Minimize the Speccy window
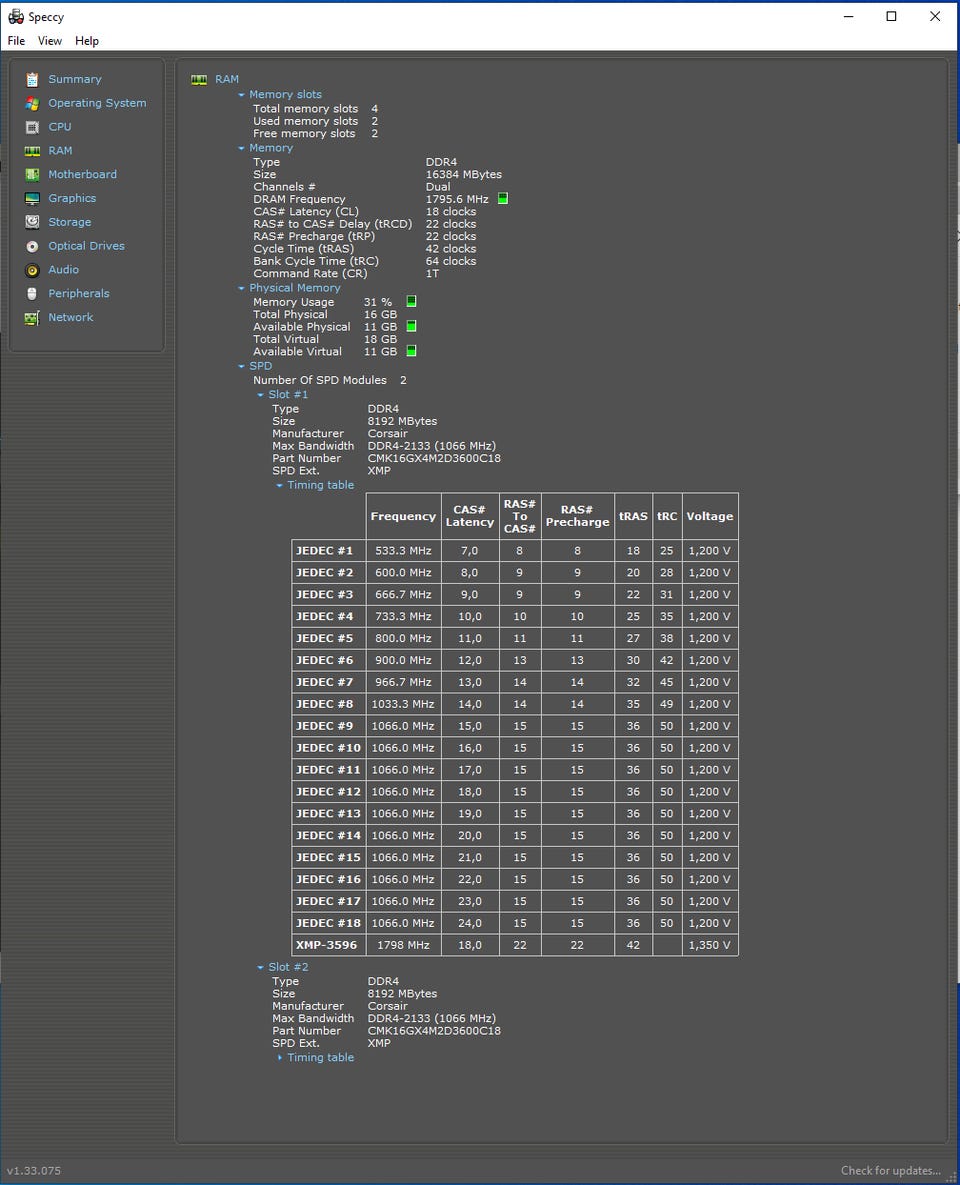 pos(849,17)
